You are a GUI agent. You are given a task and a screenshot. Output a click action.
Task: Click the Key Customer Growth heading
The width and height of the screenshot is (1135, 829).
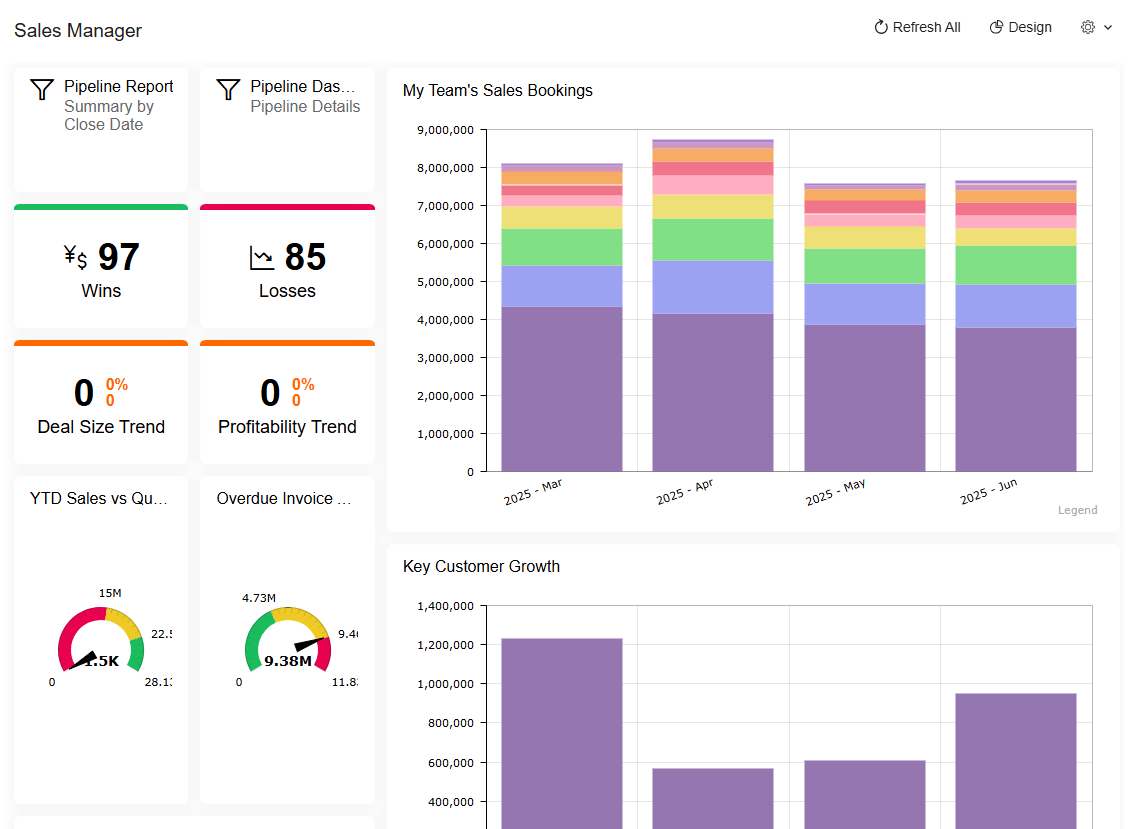click(481, 566)
